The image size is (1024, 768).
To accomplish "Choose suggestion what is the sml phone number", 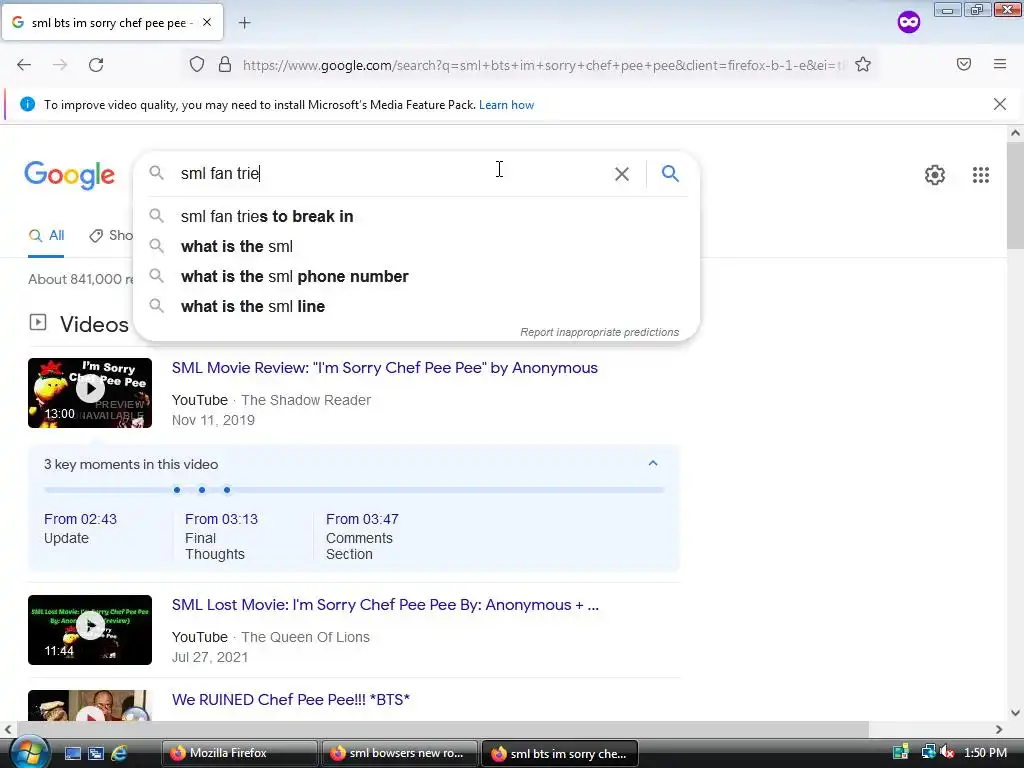I will click(417, 276).
